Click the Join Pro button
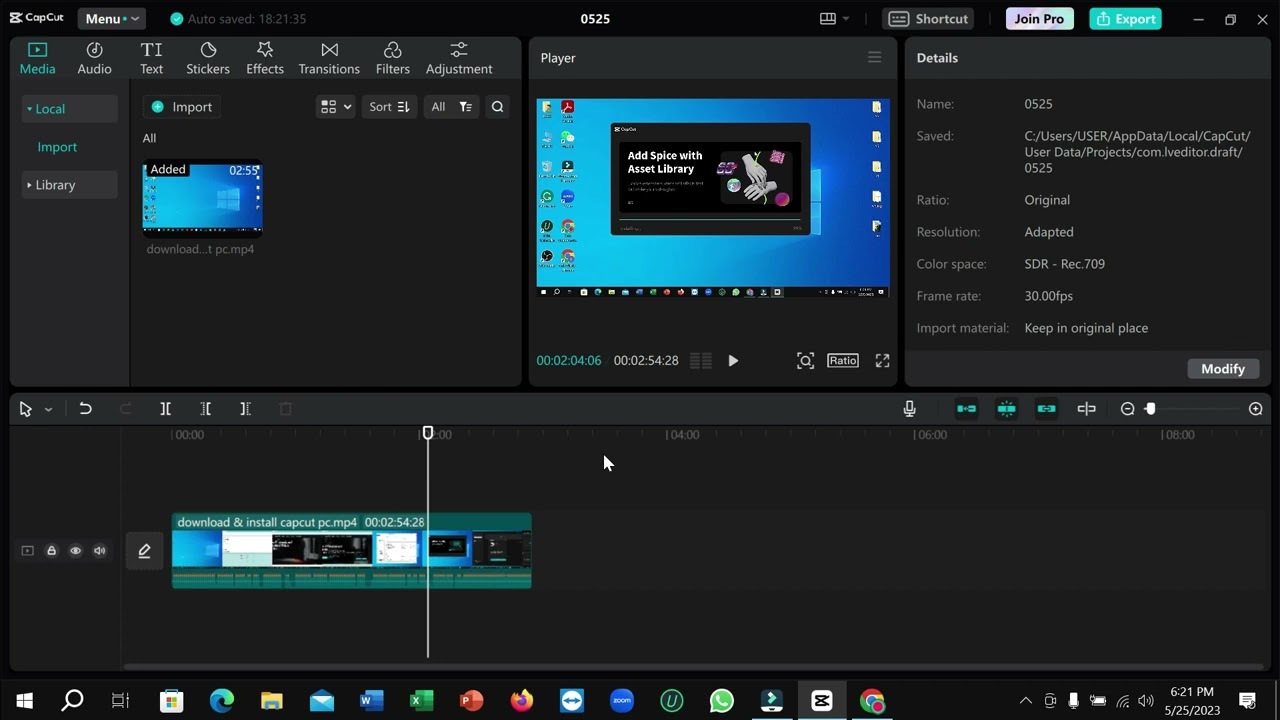This screenshot has height=720, width=1280. [x=1039, y=19]
